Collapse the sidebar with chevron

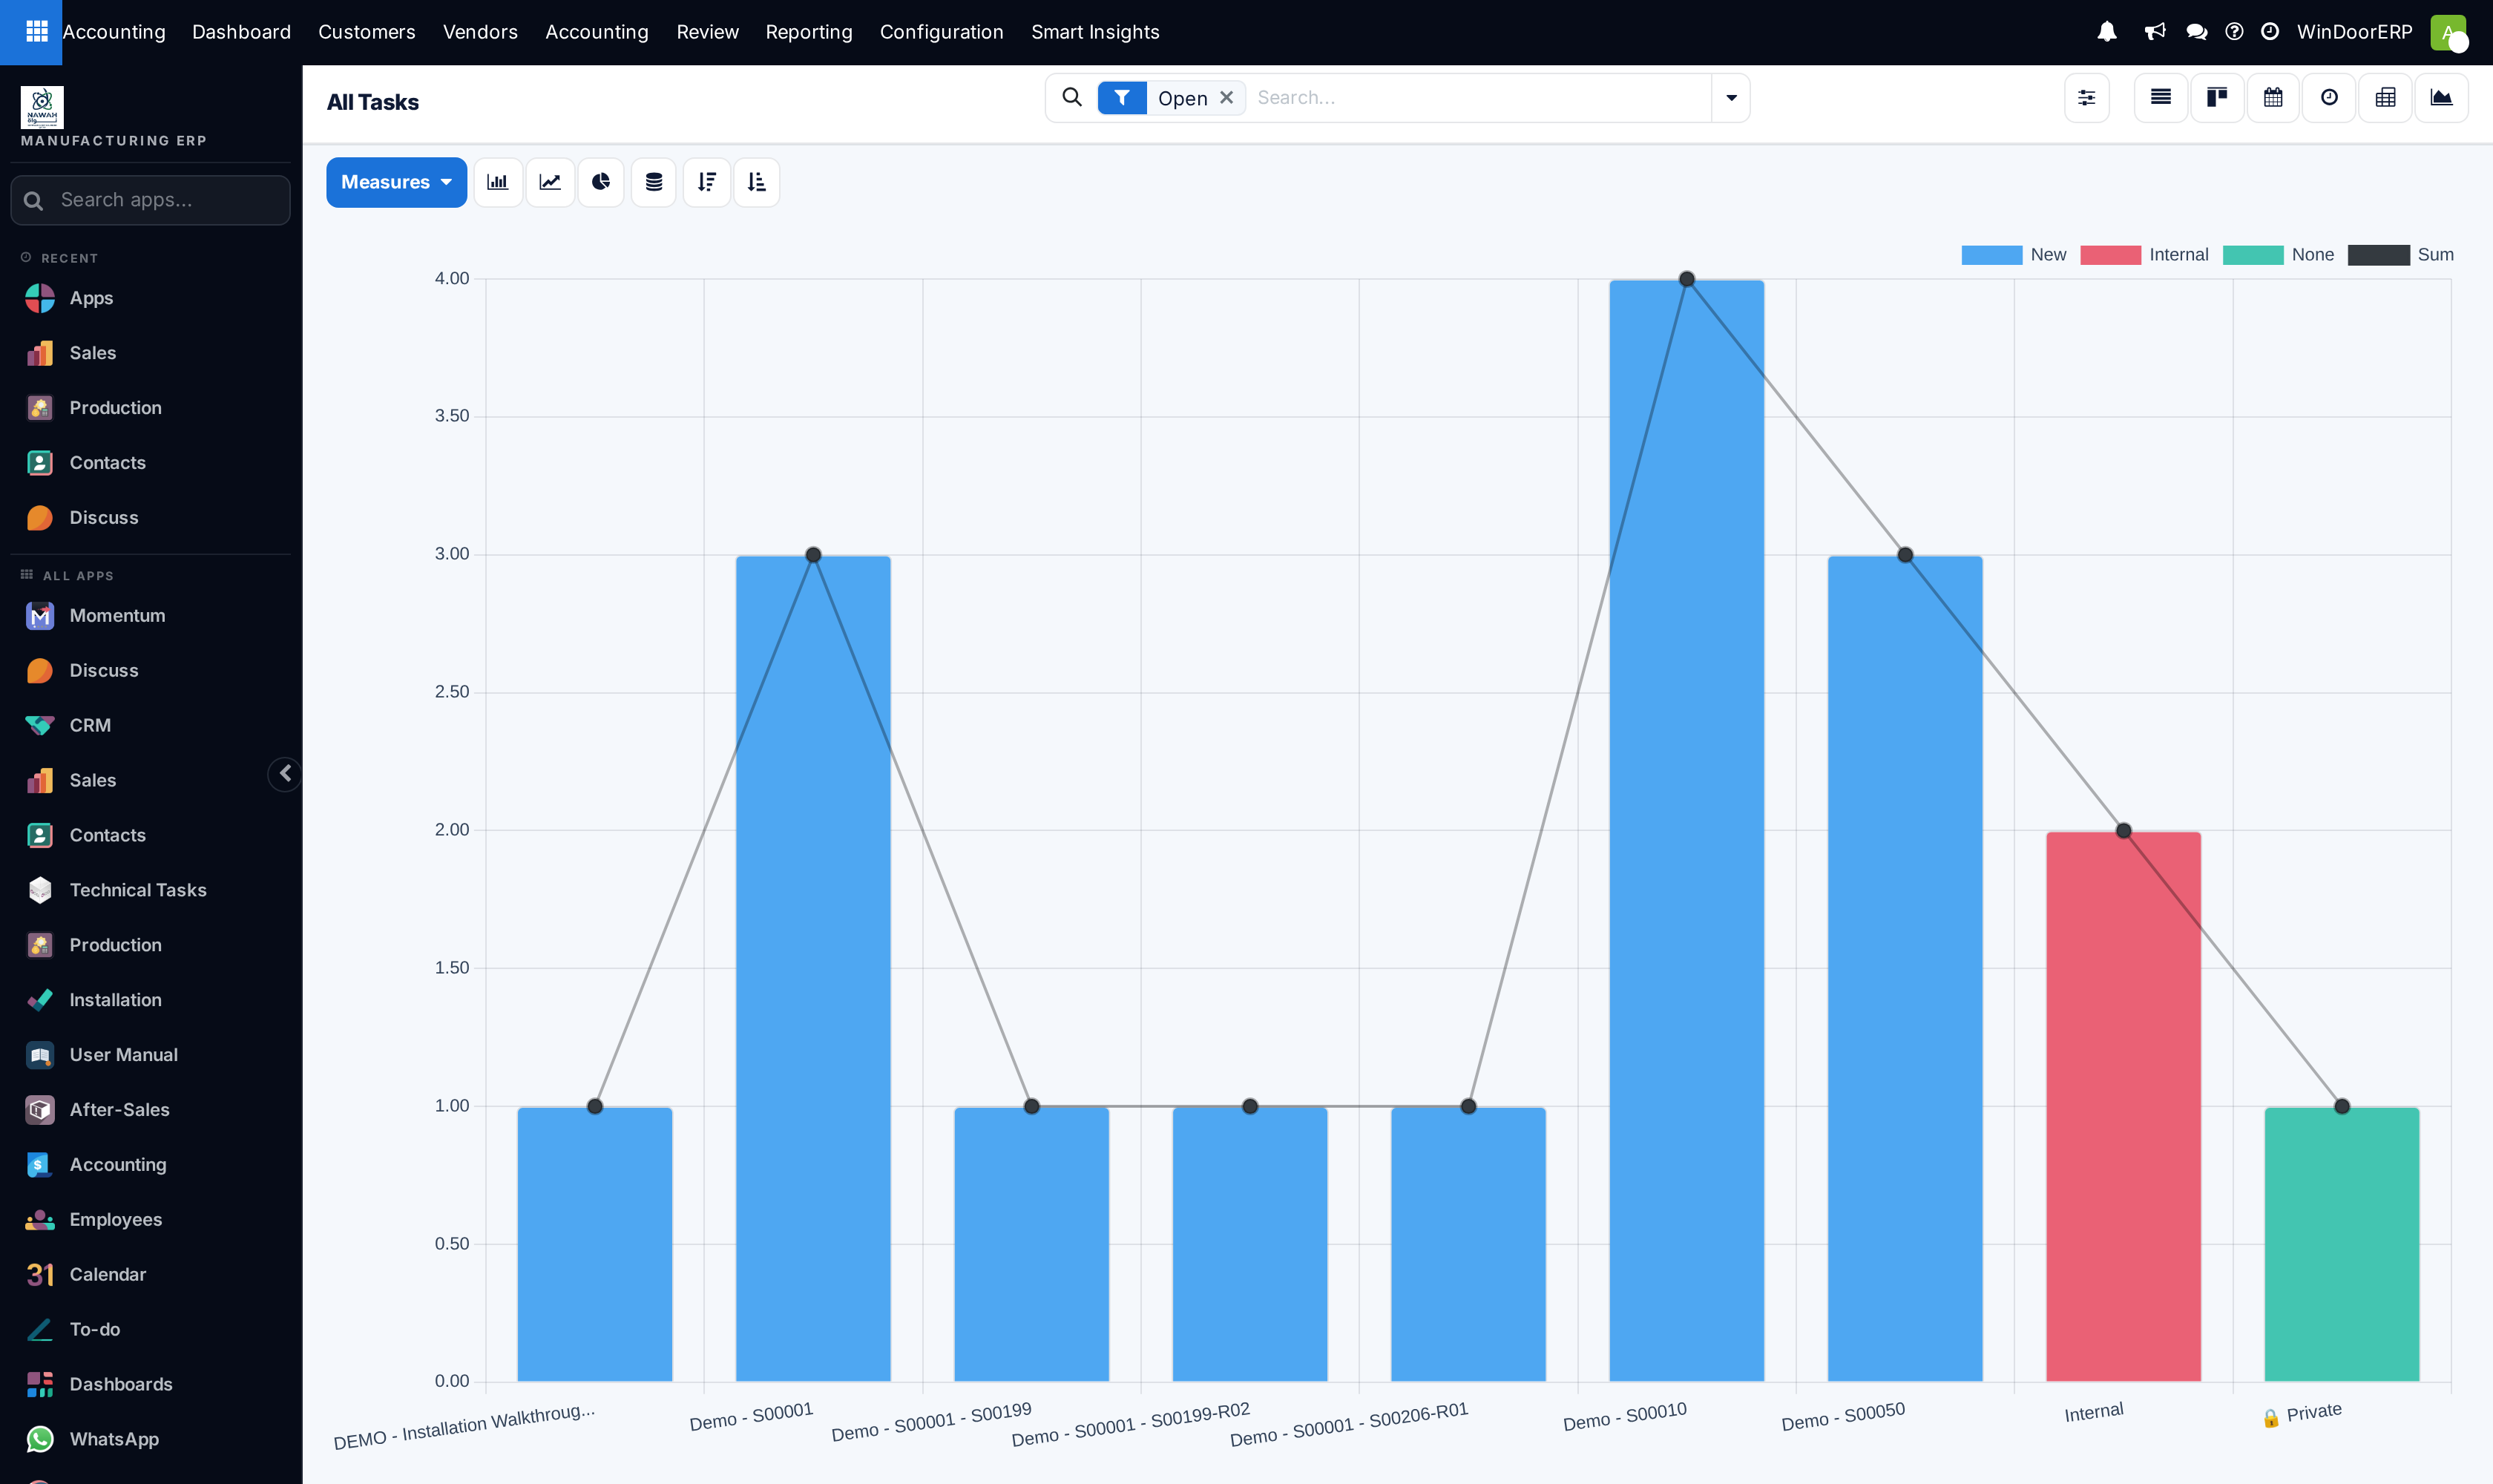pyautogui.click(x=285, y=773)
